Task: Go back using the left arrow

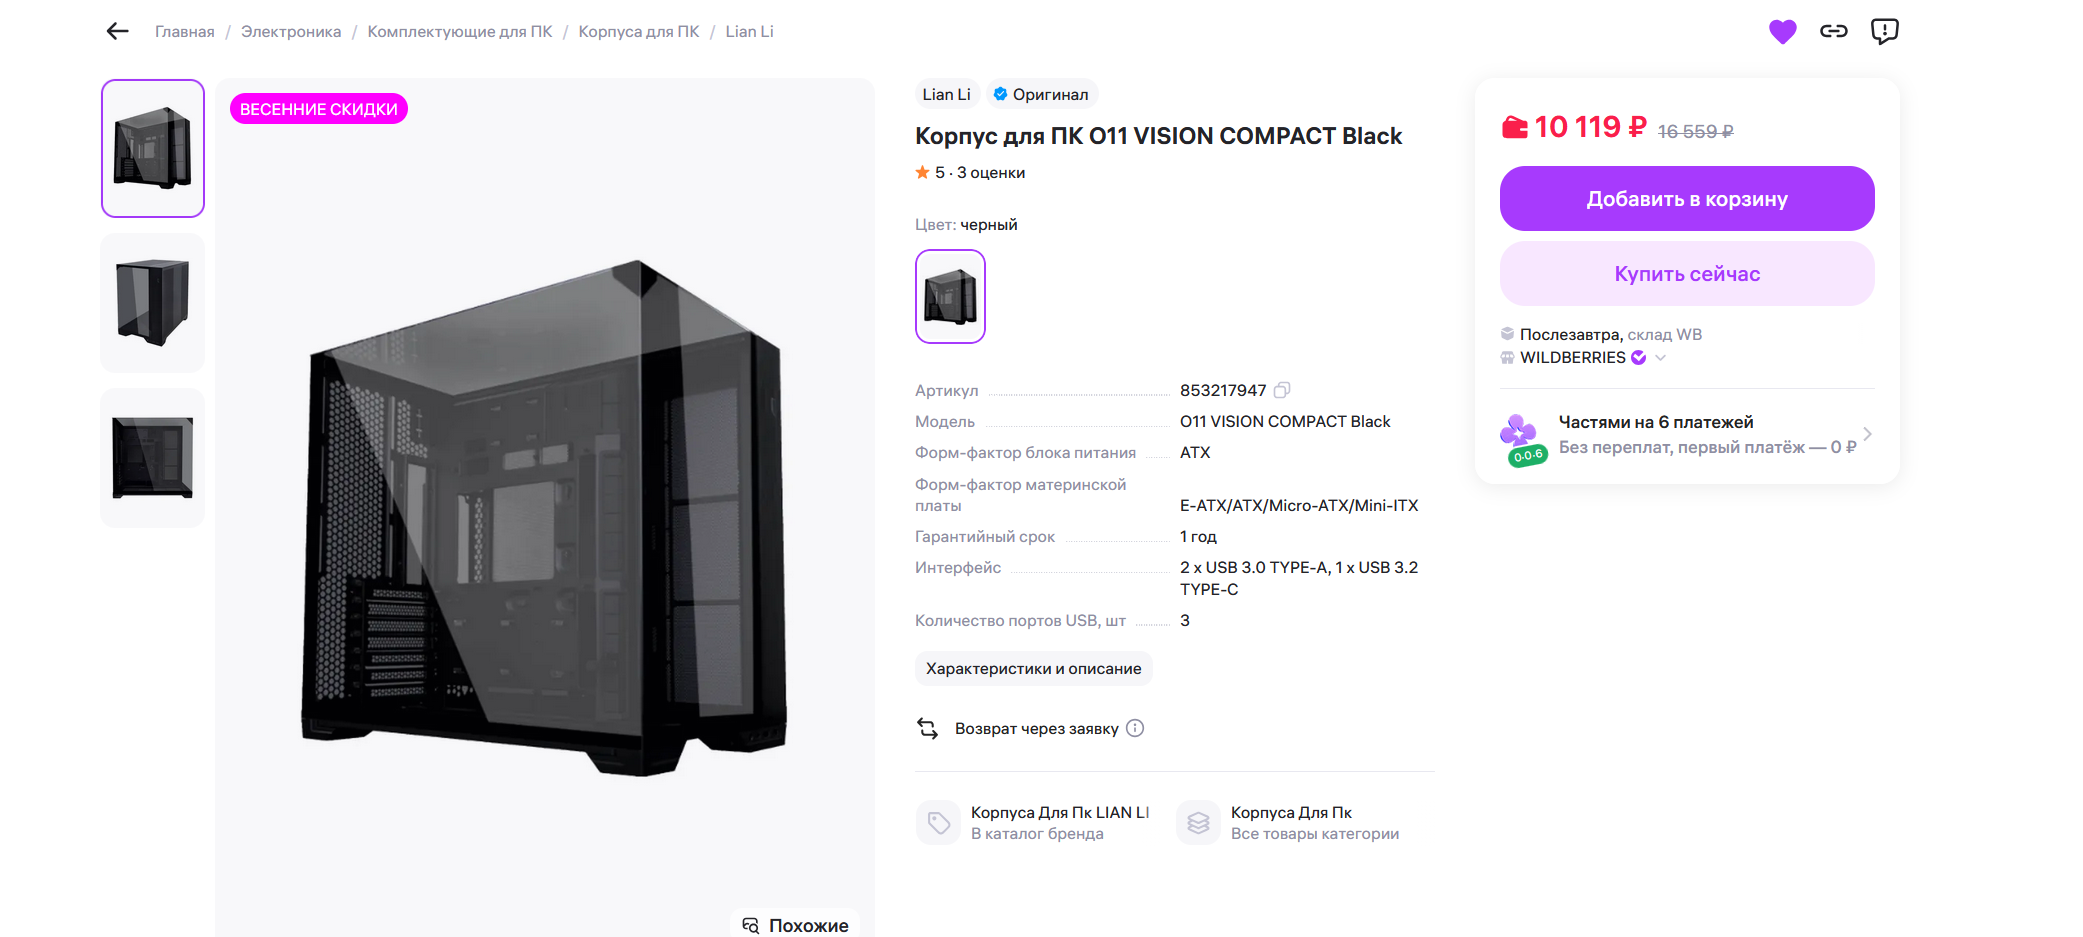Action: pyautogui.click(x=118, y=32)
